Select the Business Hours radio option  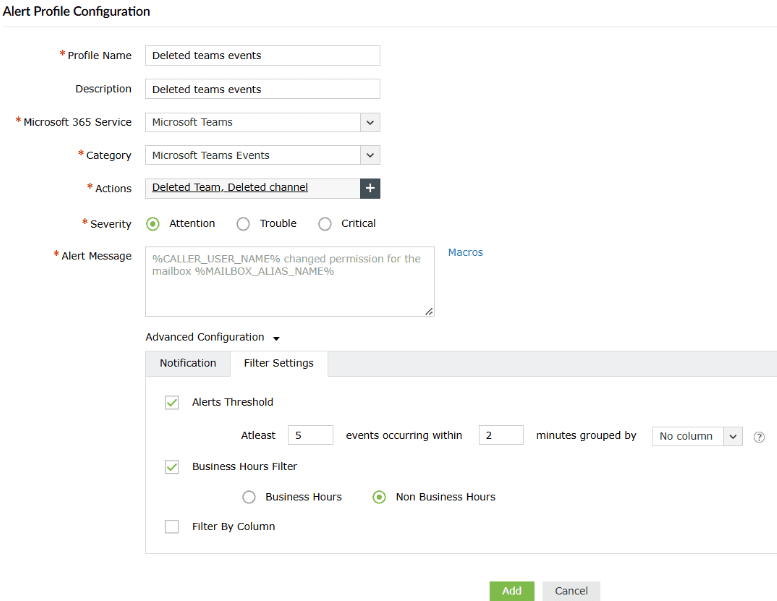[249, 497]
